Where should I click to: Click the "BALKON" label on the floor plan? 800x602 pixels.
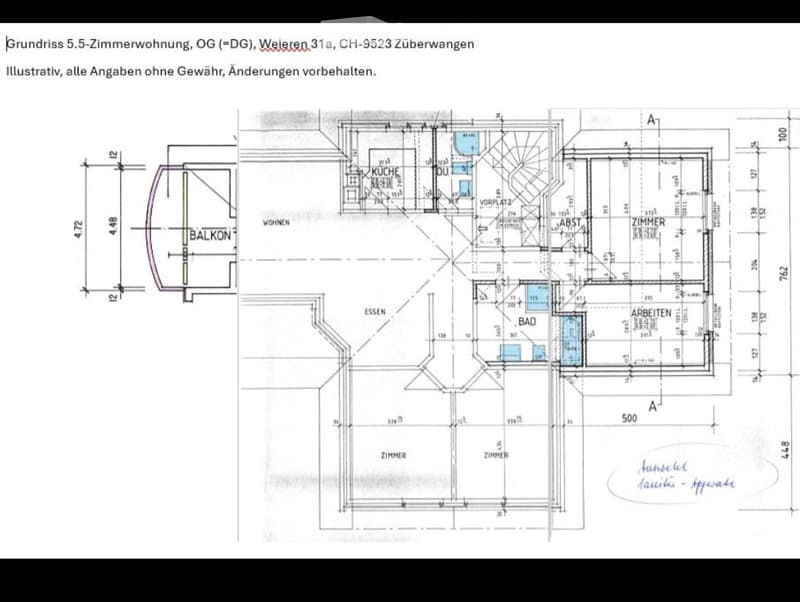(x=210, y=235)
